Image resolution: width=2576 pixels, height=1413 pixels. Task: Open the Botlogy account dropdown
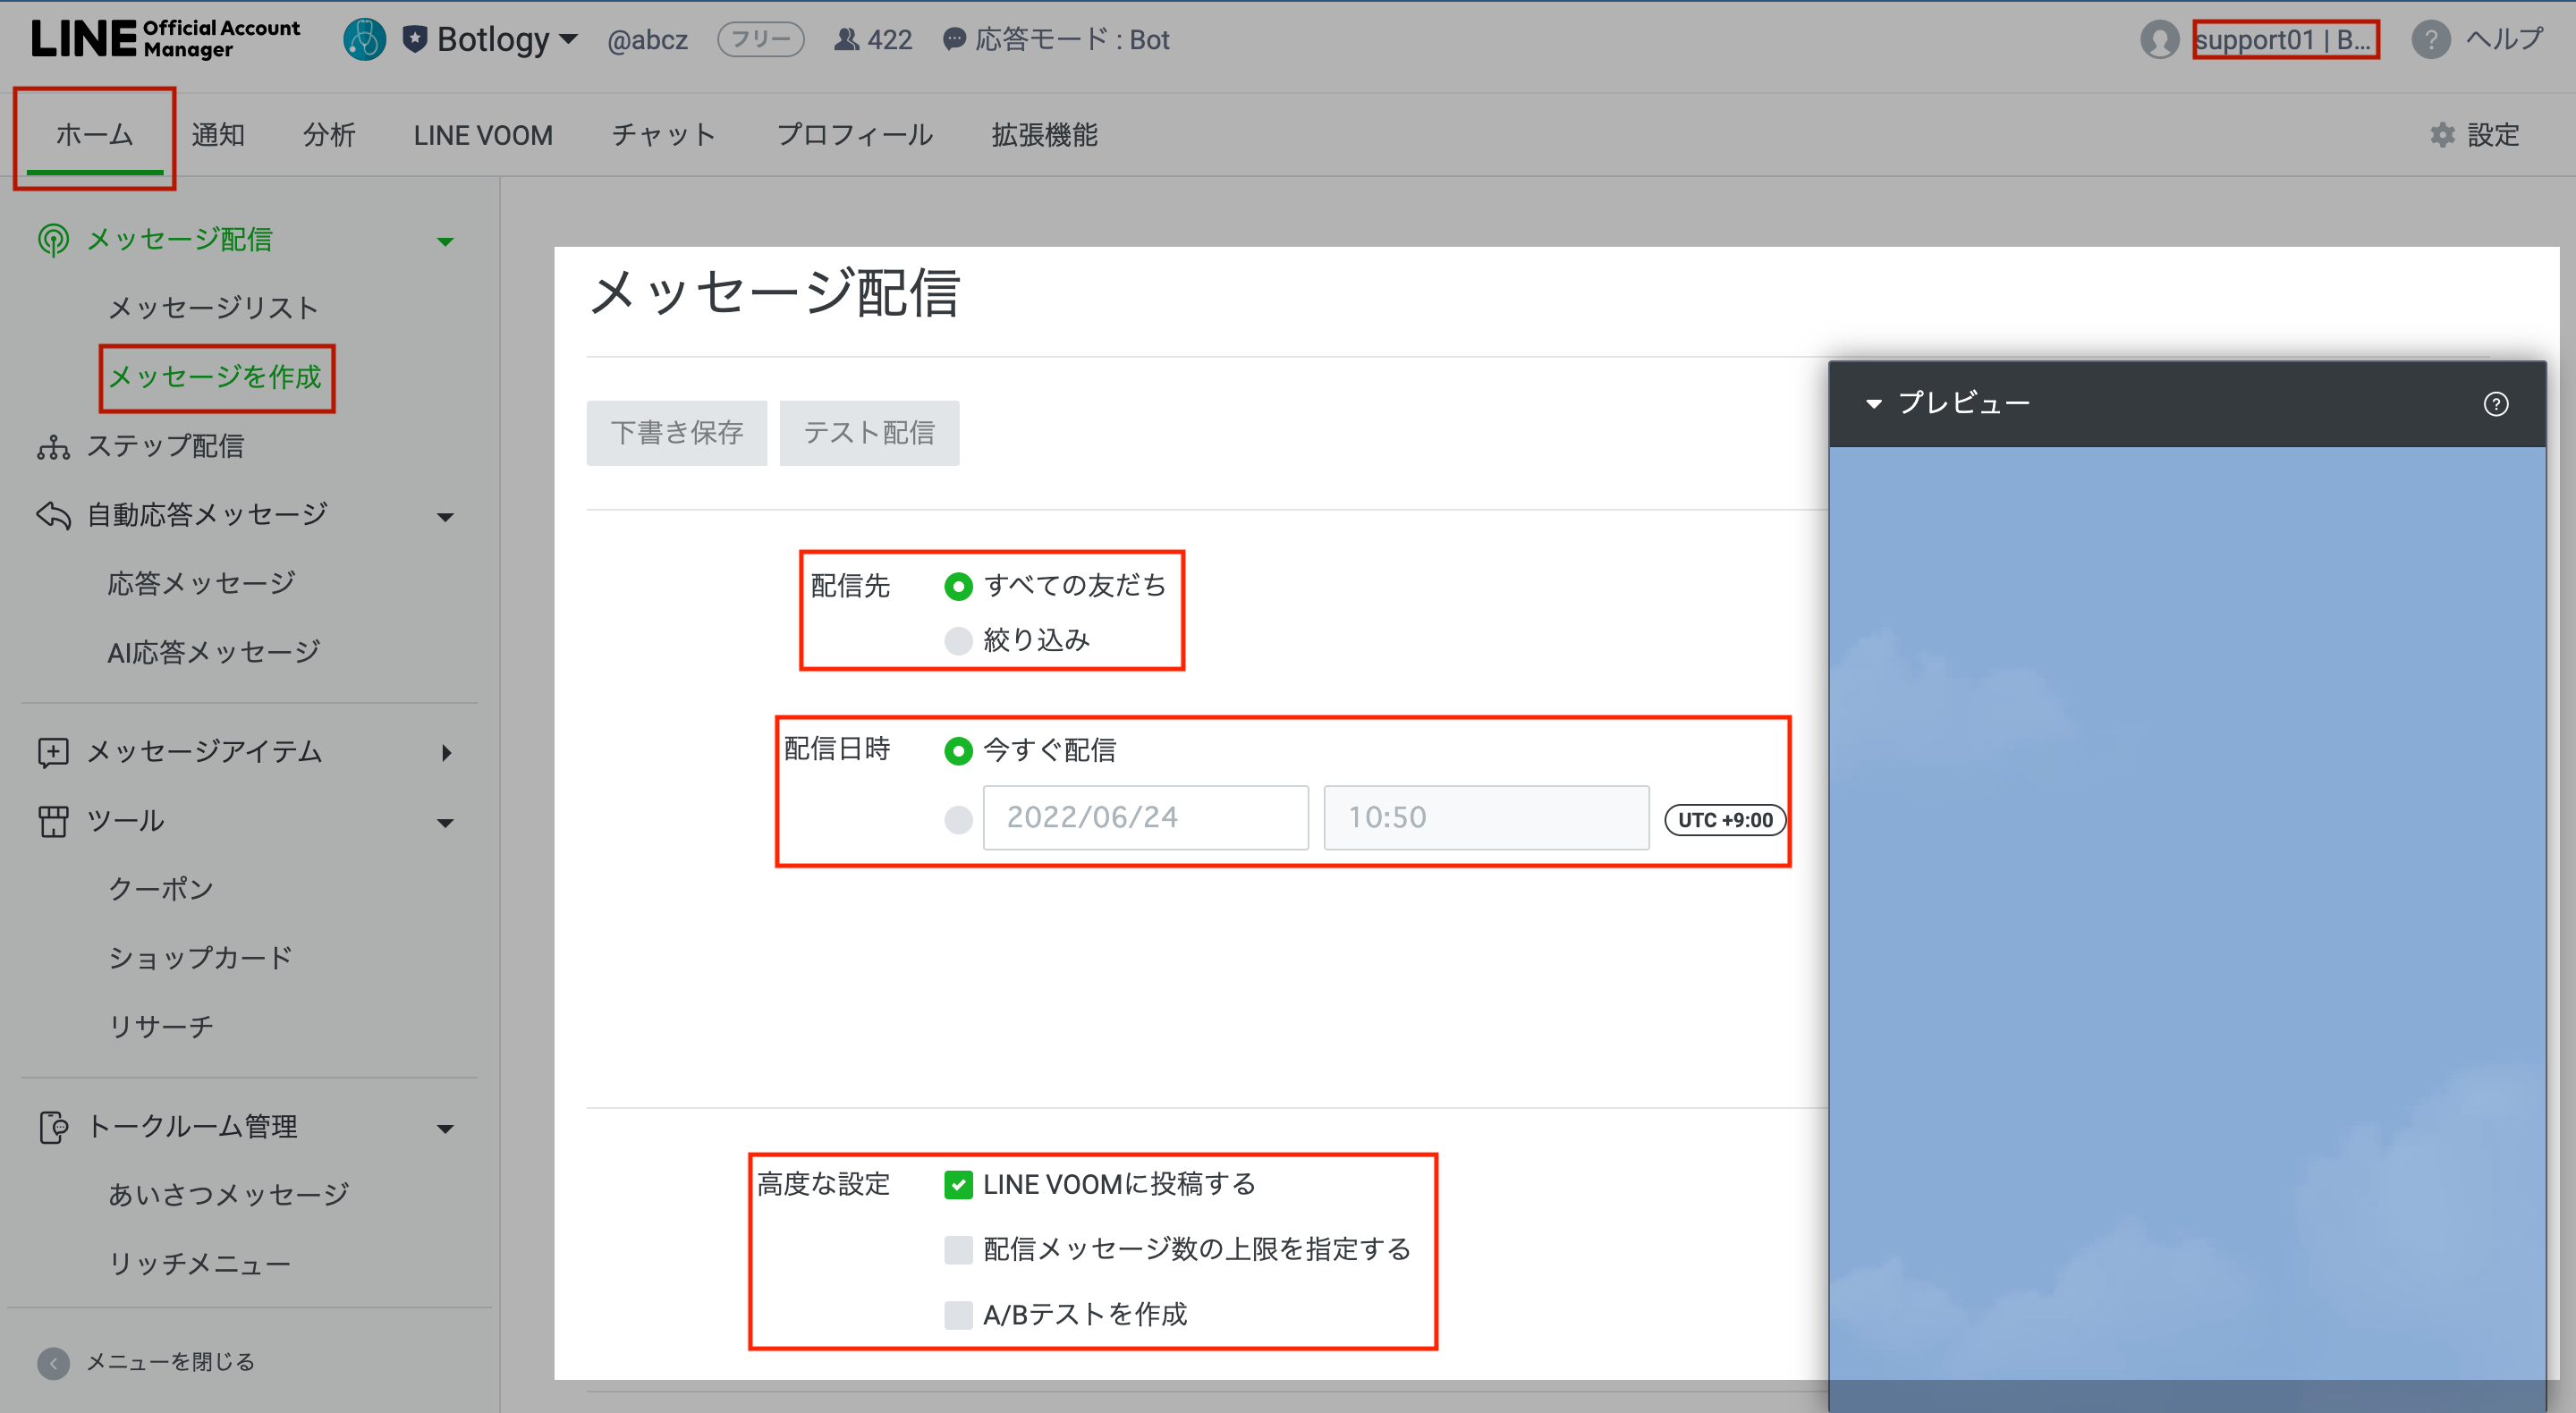coord(568,40)
